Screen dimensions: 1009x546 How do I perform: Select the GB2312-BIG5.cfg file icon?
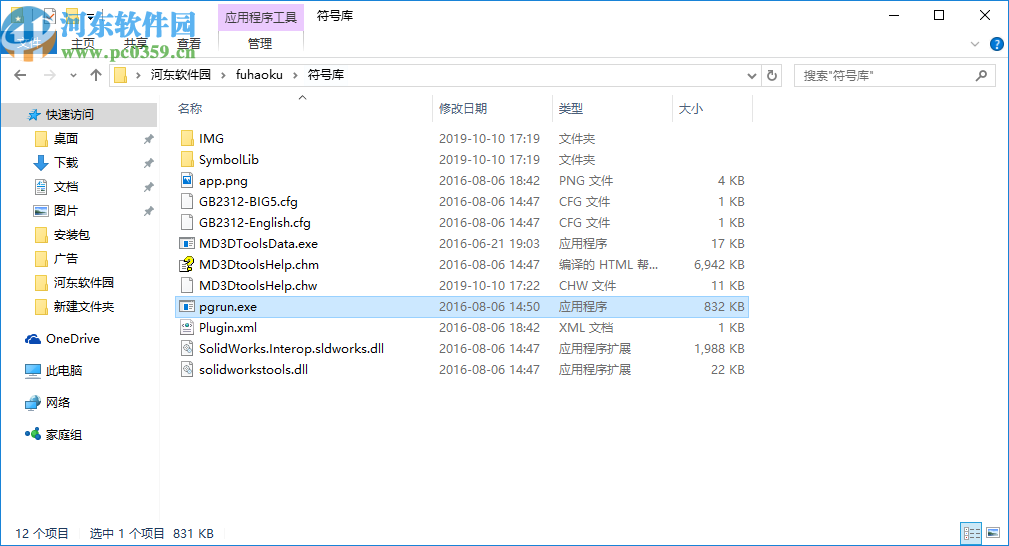tap(187, 202)
